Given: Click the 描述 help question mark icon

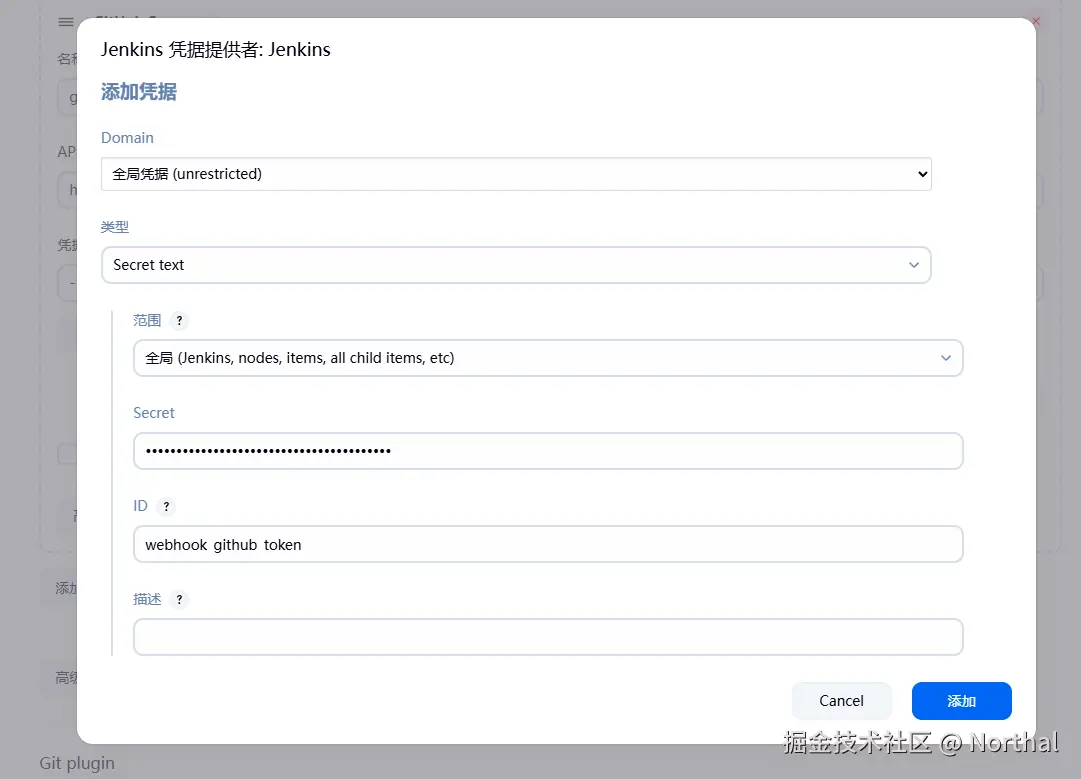Looking at the screenshot, I should tap(179, 599).
